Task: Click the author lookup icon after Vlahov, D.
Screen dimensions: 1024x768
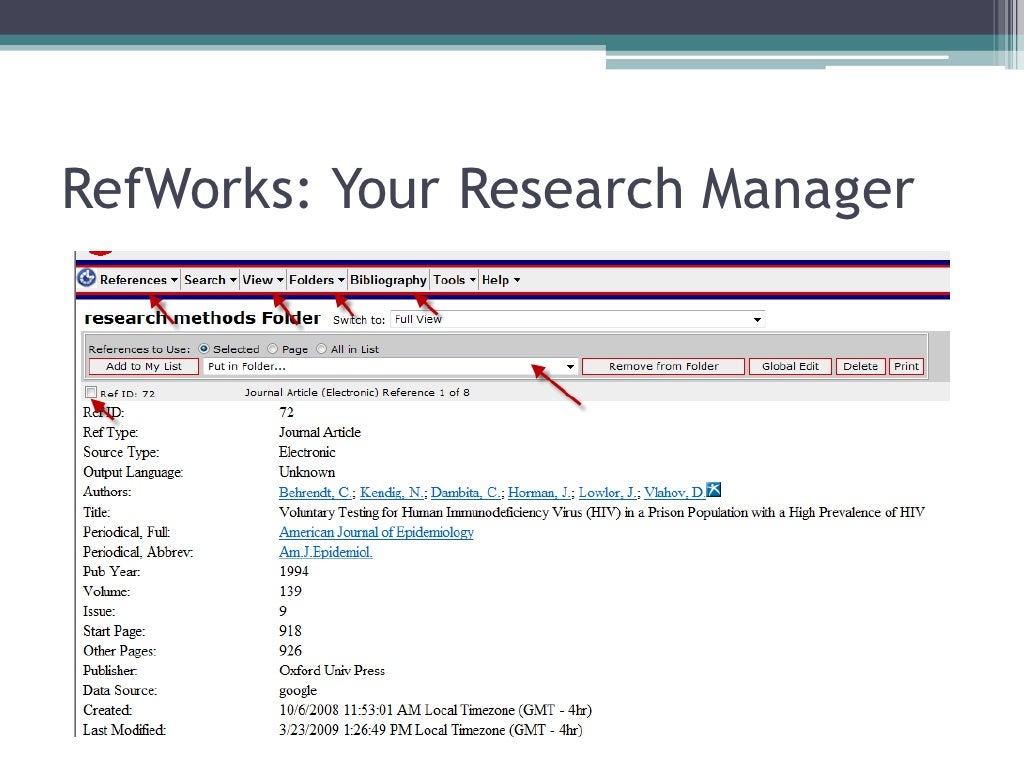Action: click(714, 490)
